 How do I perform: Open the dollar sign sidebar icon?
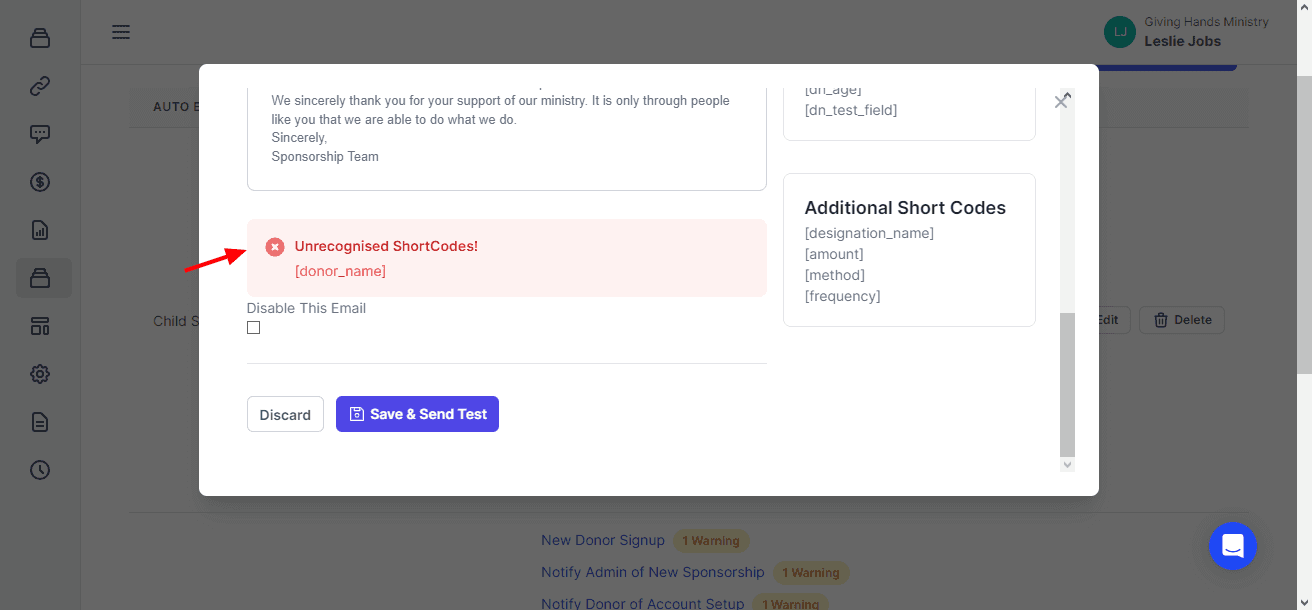[40, 182]
